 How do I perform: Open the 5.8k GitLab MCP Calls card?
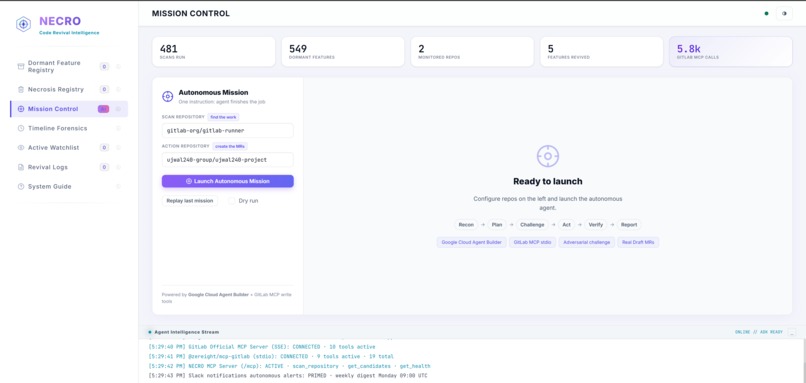click(730, 51)
